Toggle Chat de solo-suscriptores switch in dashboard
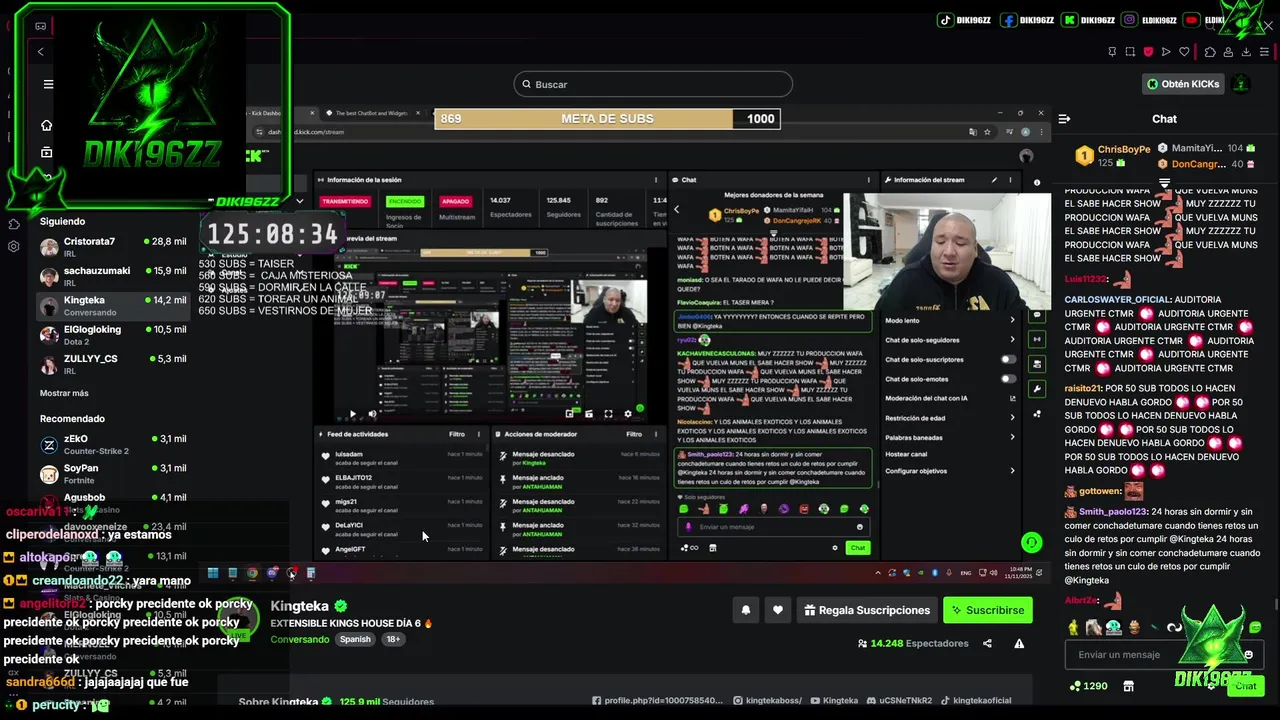This screenshot has width=1280, height=720. (x=1008, y=360)
